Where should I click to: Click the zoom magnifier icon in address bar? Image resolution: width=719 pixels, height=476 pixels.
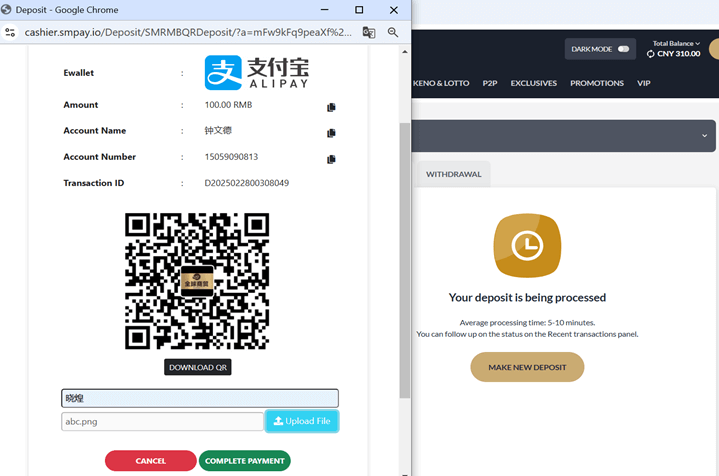tap(393, 32)
